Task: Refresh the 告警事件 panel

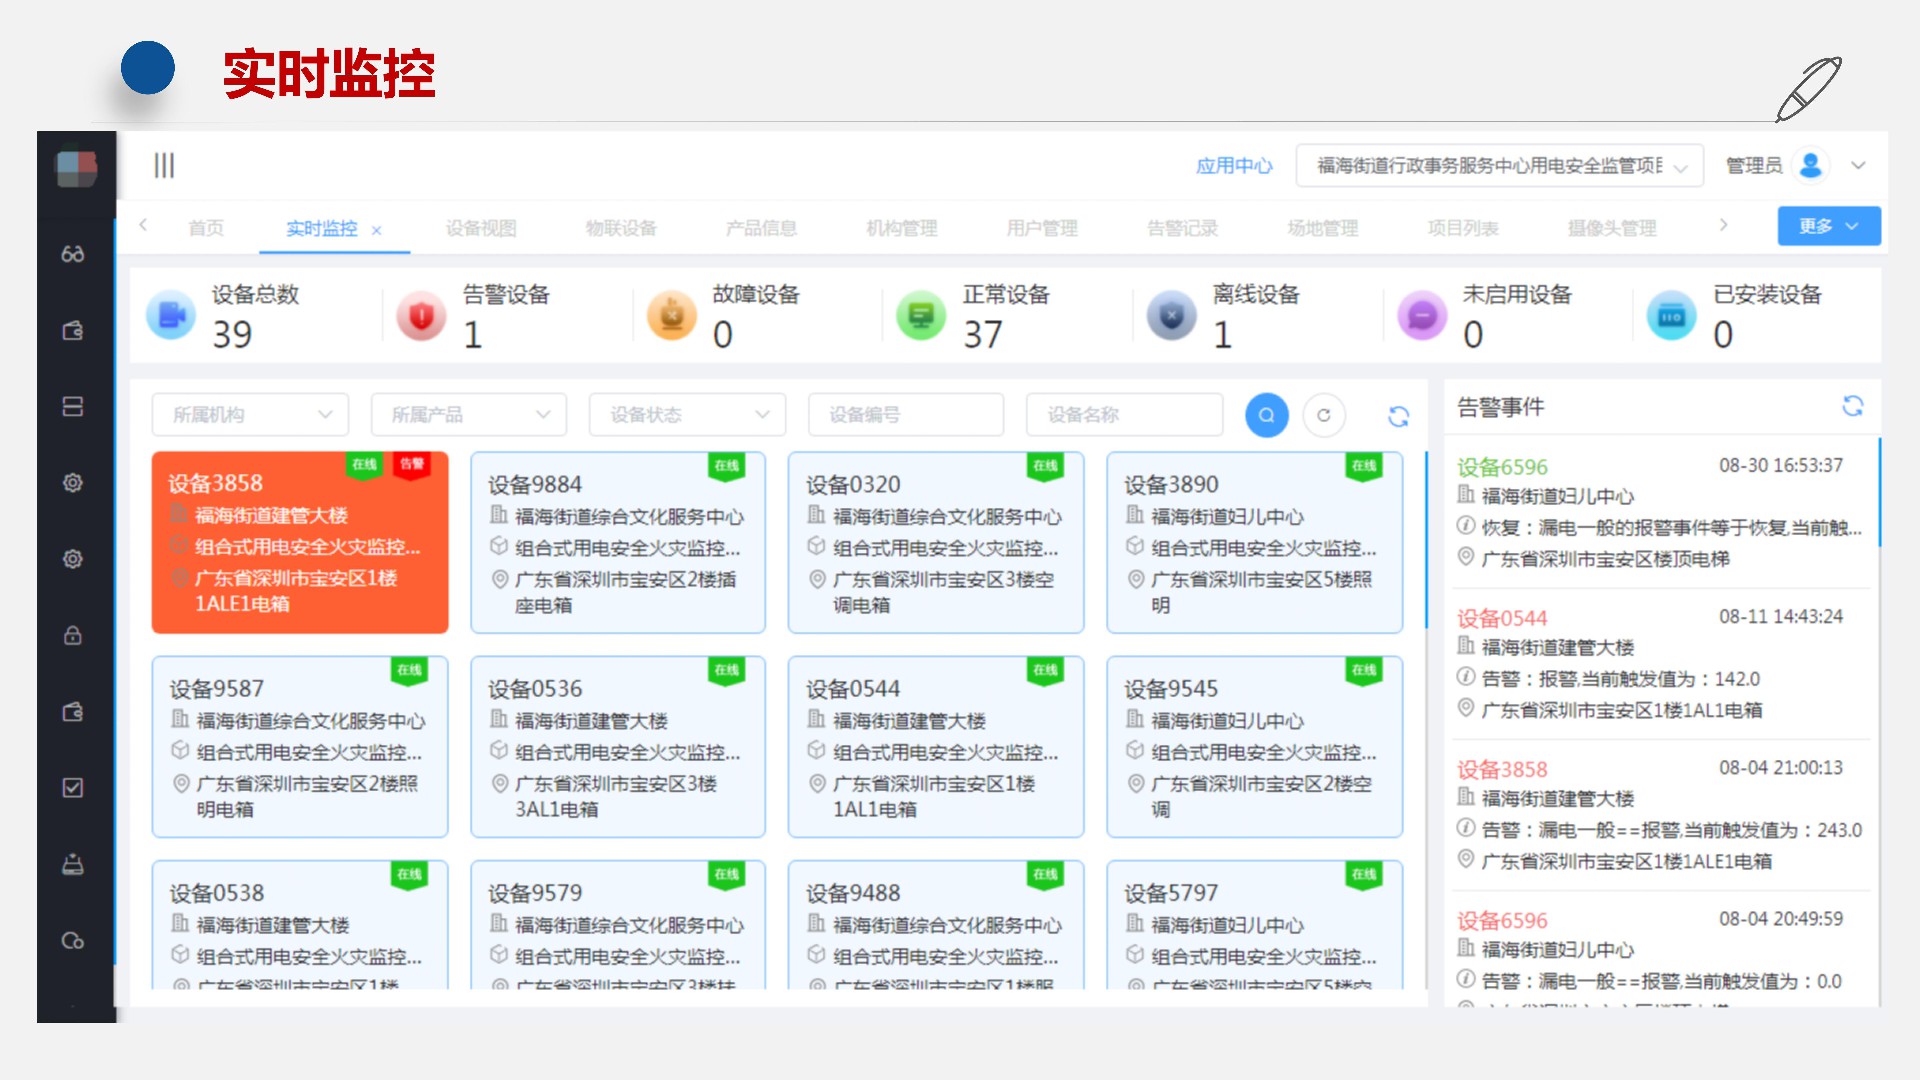Action: (1852, 405)
